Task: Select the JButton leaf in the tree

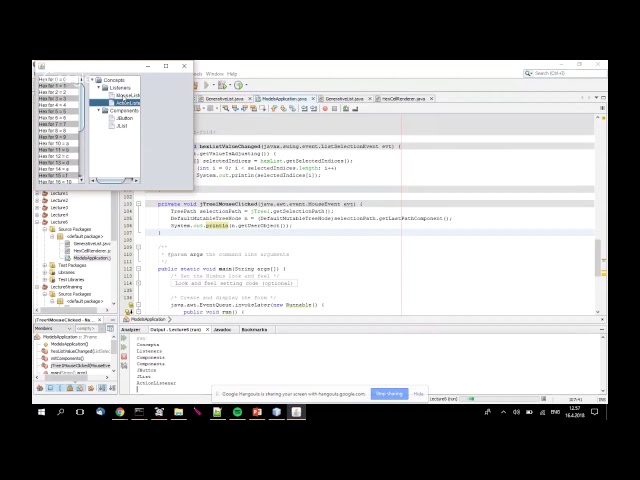Action: 124,118
